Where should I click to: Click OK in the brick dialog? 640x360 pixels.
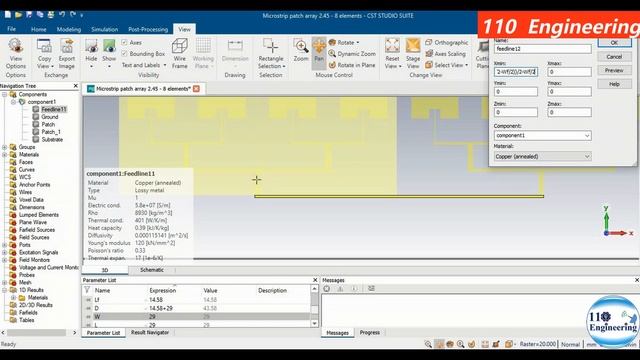click(614, 42)
